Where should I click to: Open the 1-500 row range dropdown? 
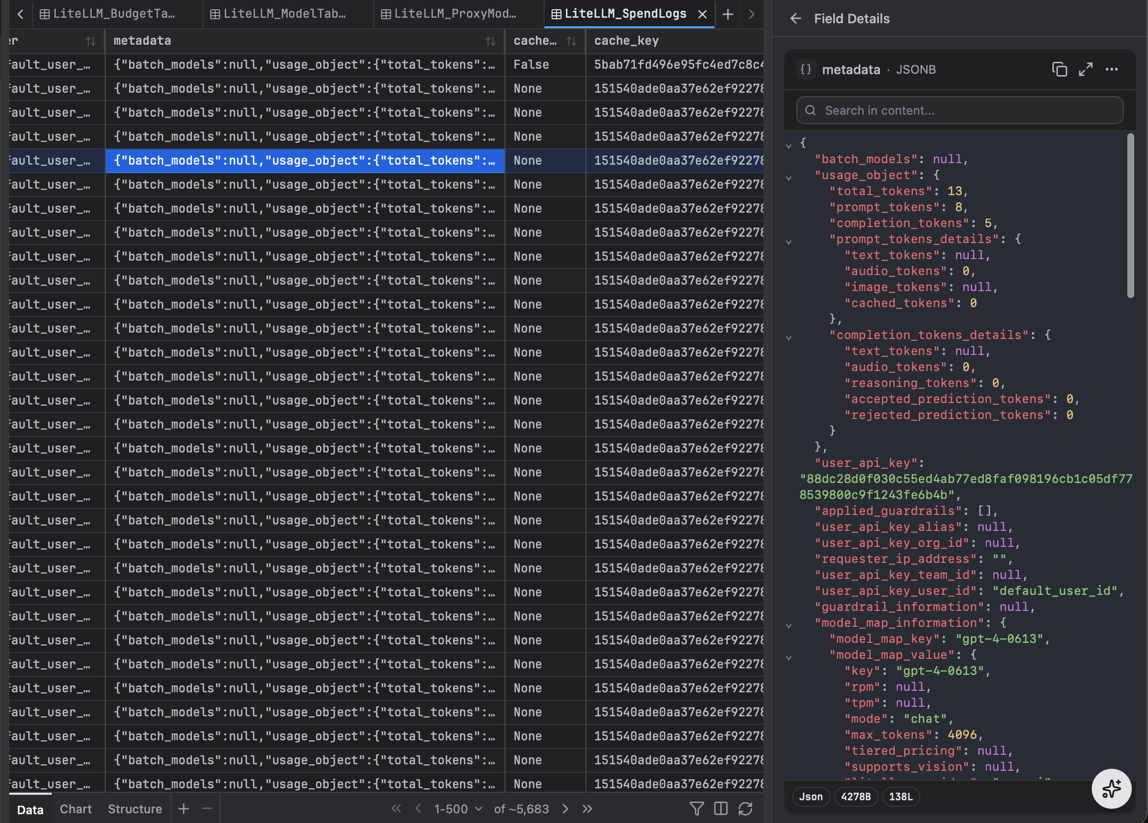pyautogui.click(x=458, y=808)
